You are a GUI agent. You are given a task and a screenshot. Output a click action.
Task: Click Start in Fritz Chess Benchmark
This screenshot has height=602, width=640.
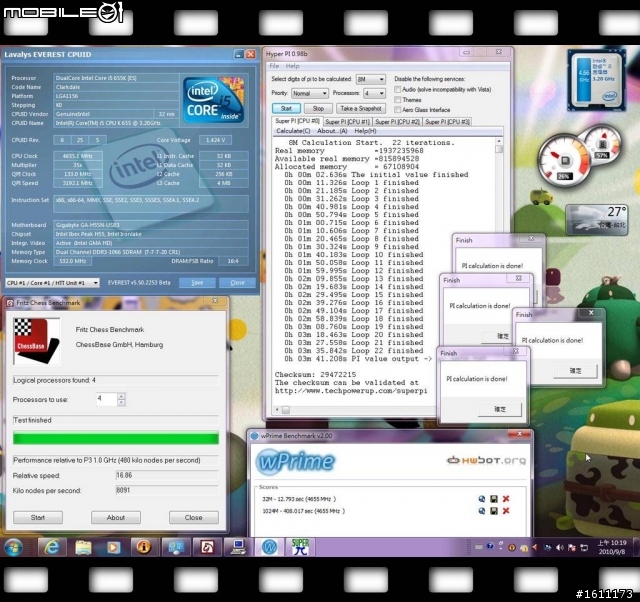click(38, 518)
